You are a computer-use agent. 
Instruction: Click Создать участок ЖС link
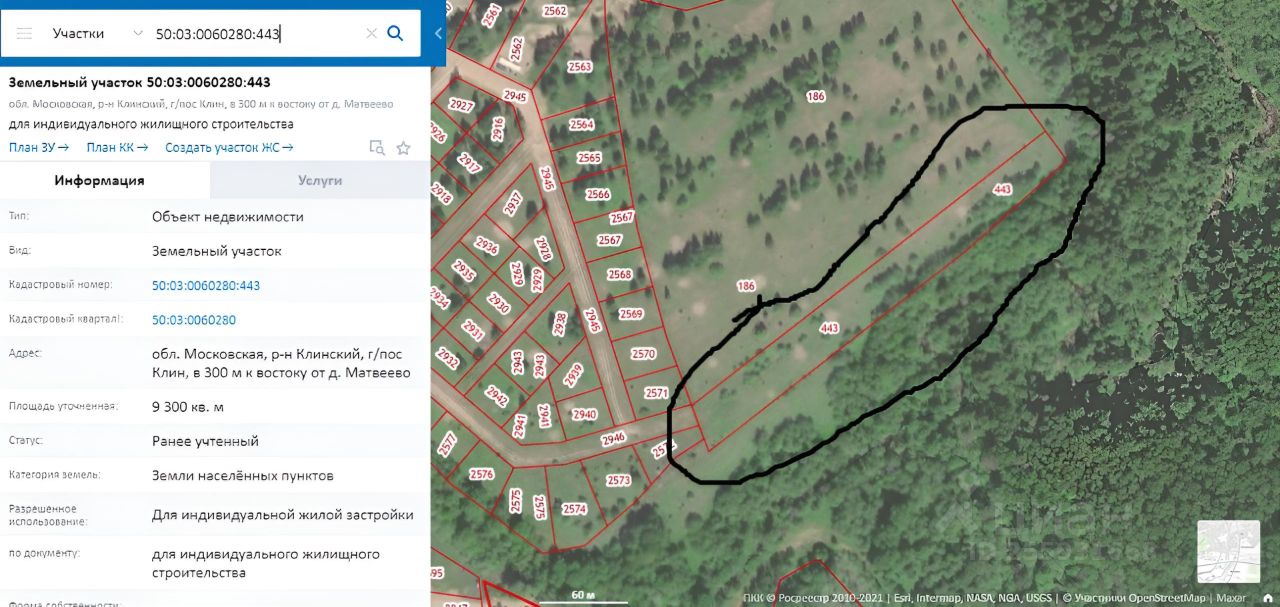click(229, 148)
